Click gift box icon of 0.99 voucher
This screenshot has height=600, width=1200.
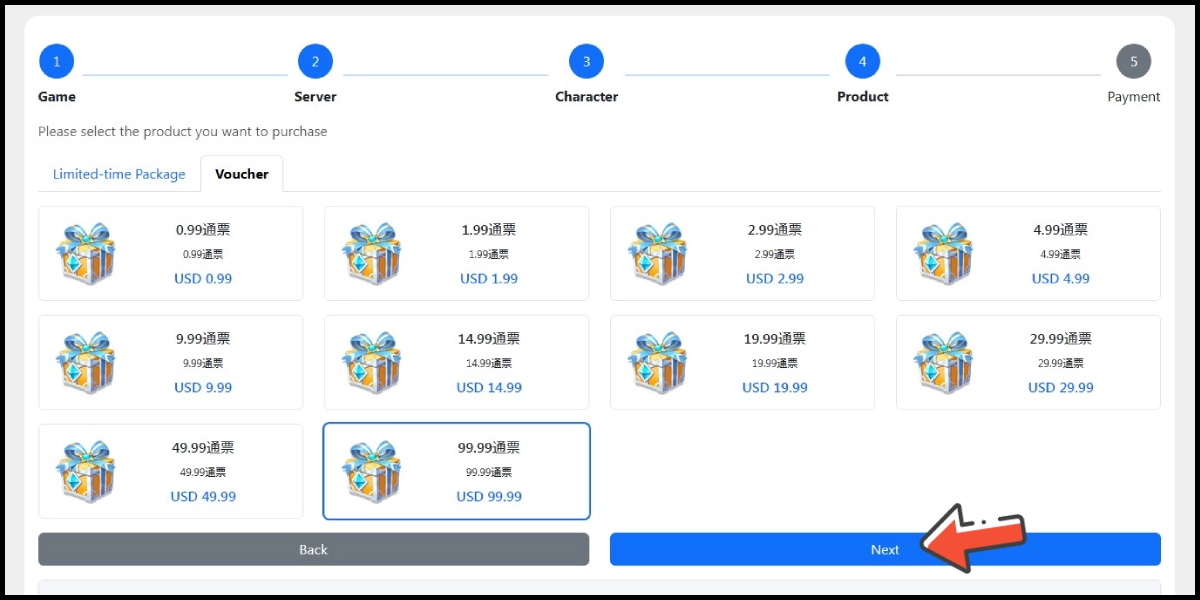click(86, 254)
